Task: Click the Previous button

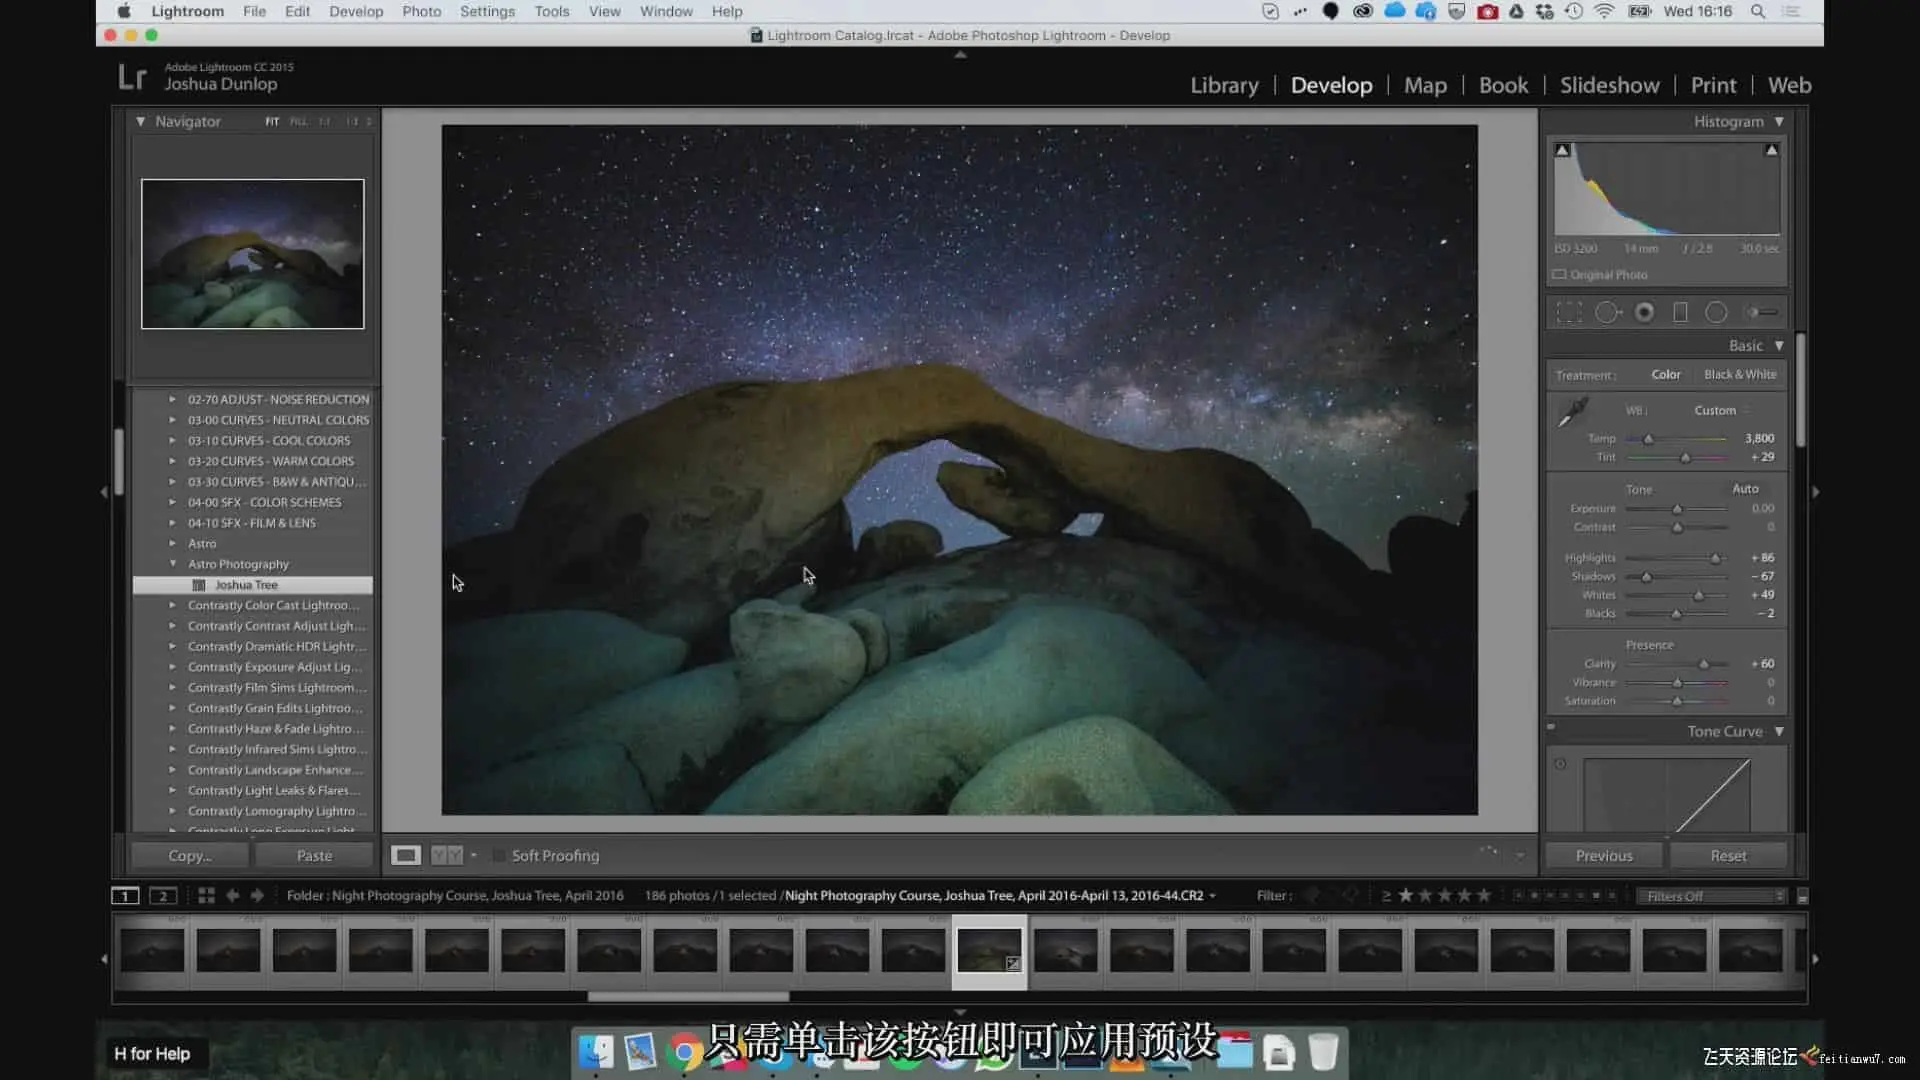Action: pos(1603,856)
